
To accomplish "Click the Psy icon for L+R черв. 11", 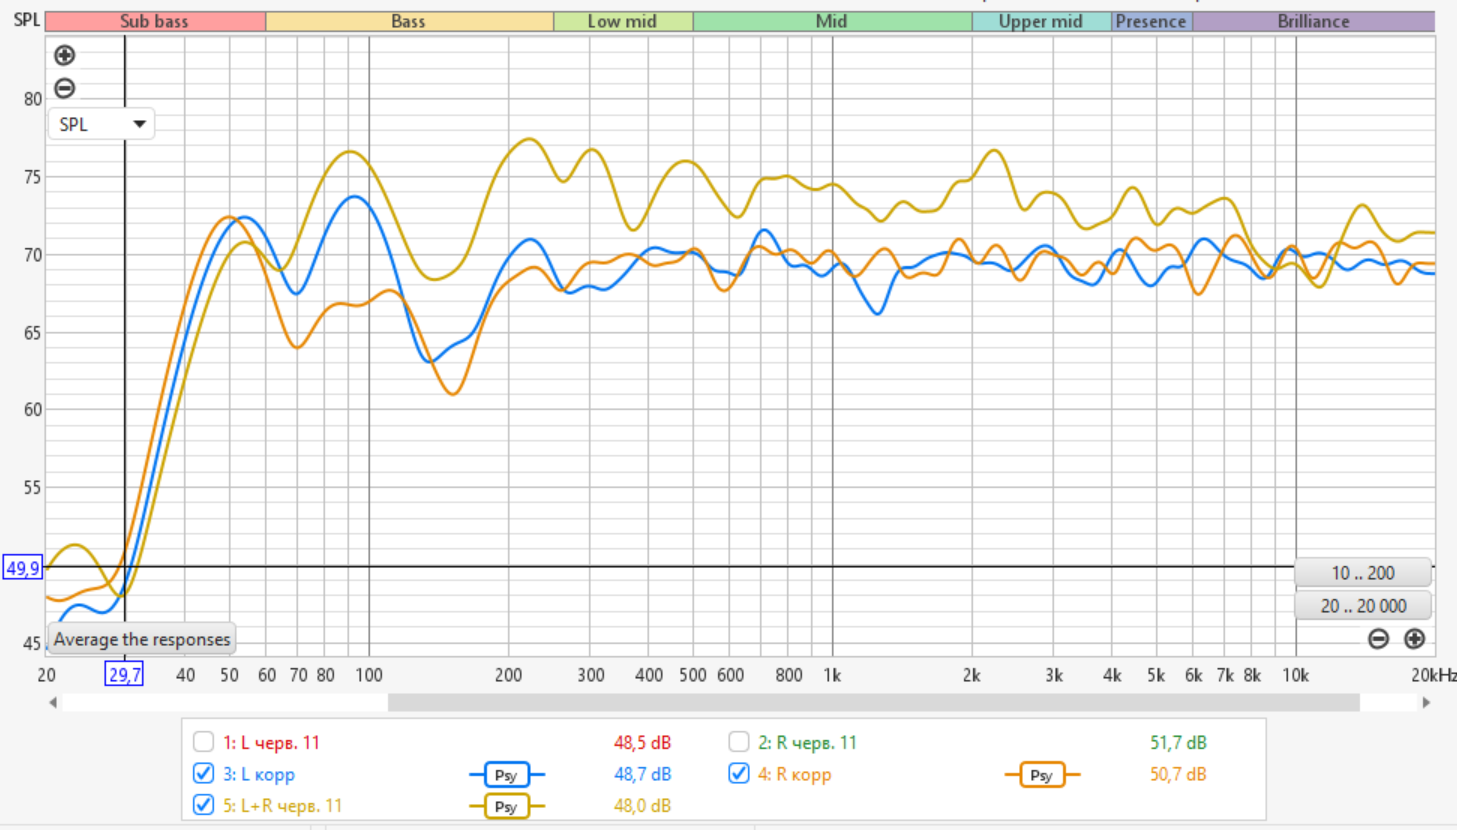I will pyautogui.click(x=506, y=806).
